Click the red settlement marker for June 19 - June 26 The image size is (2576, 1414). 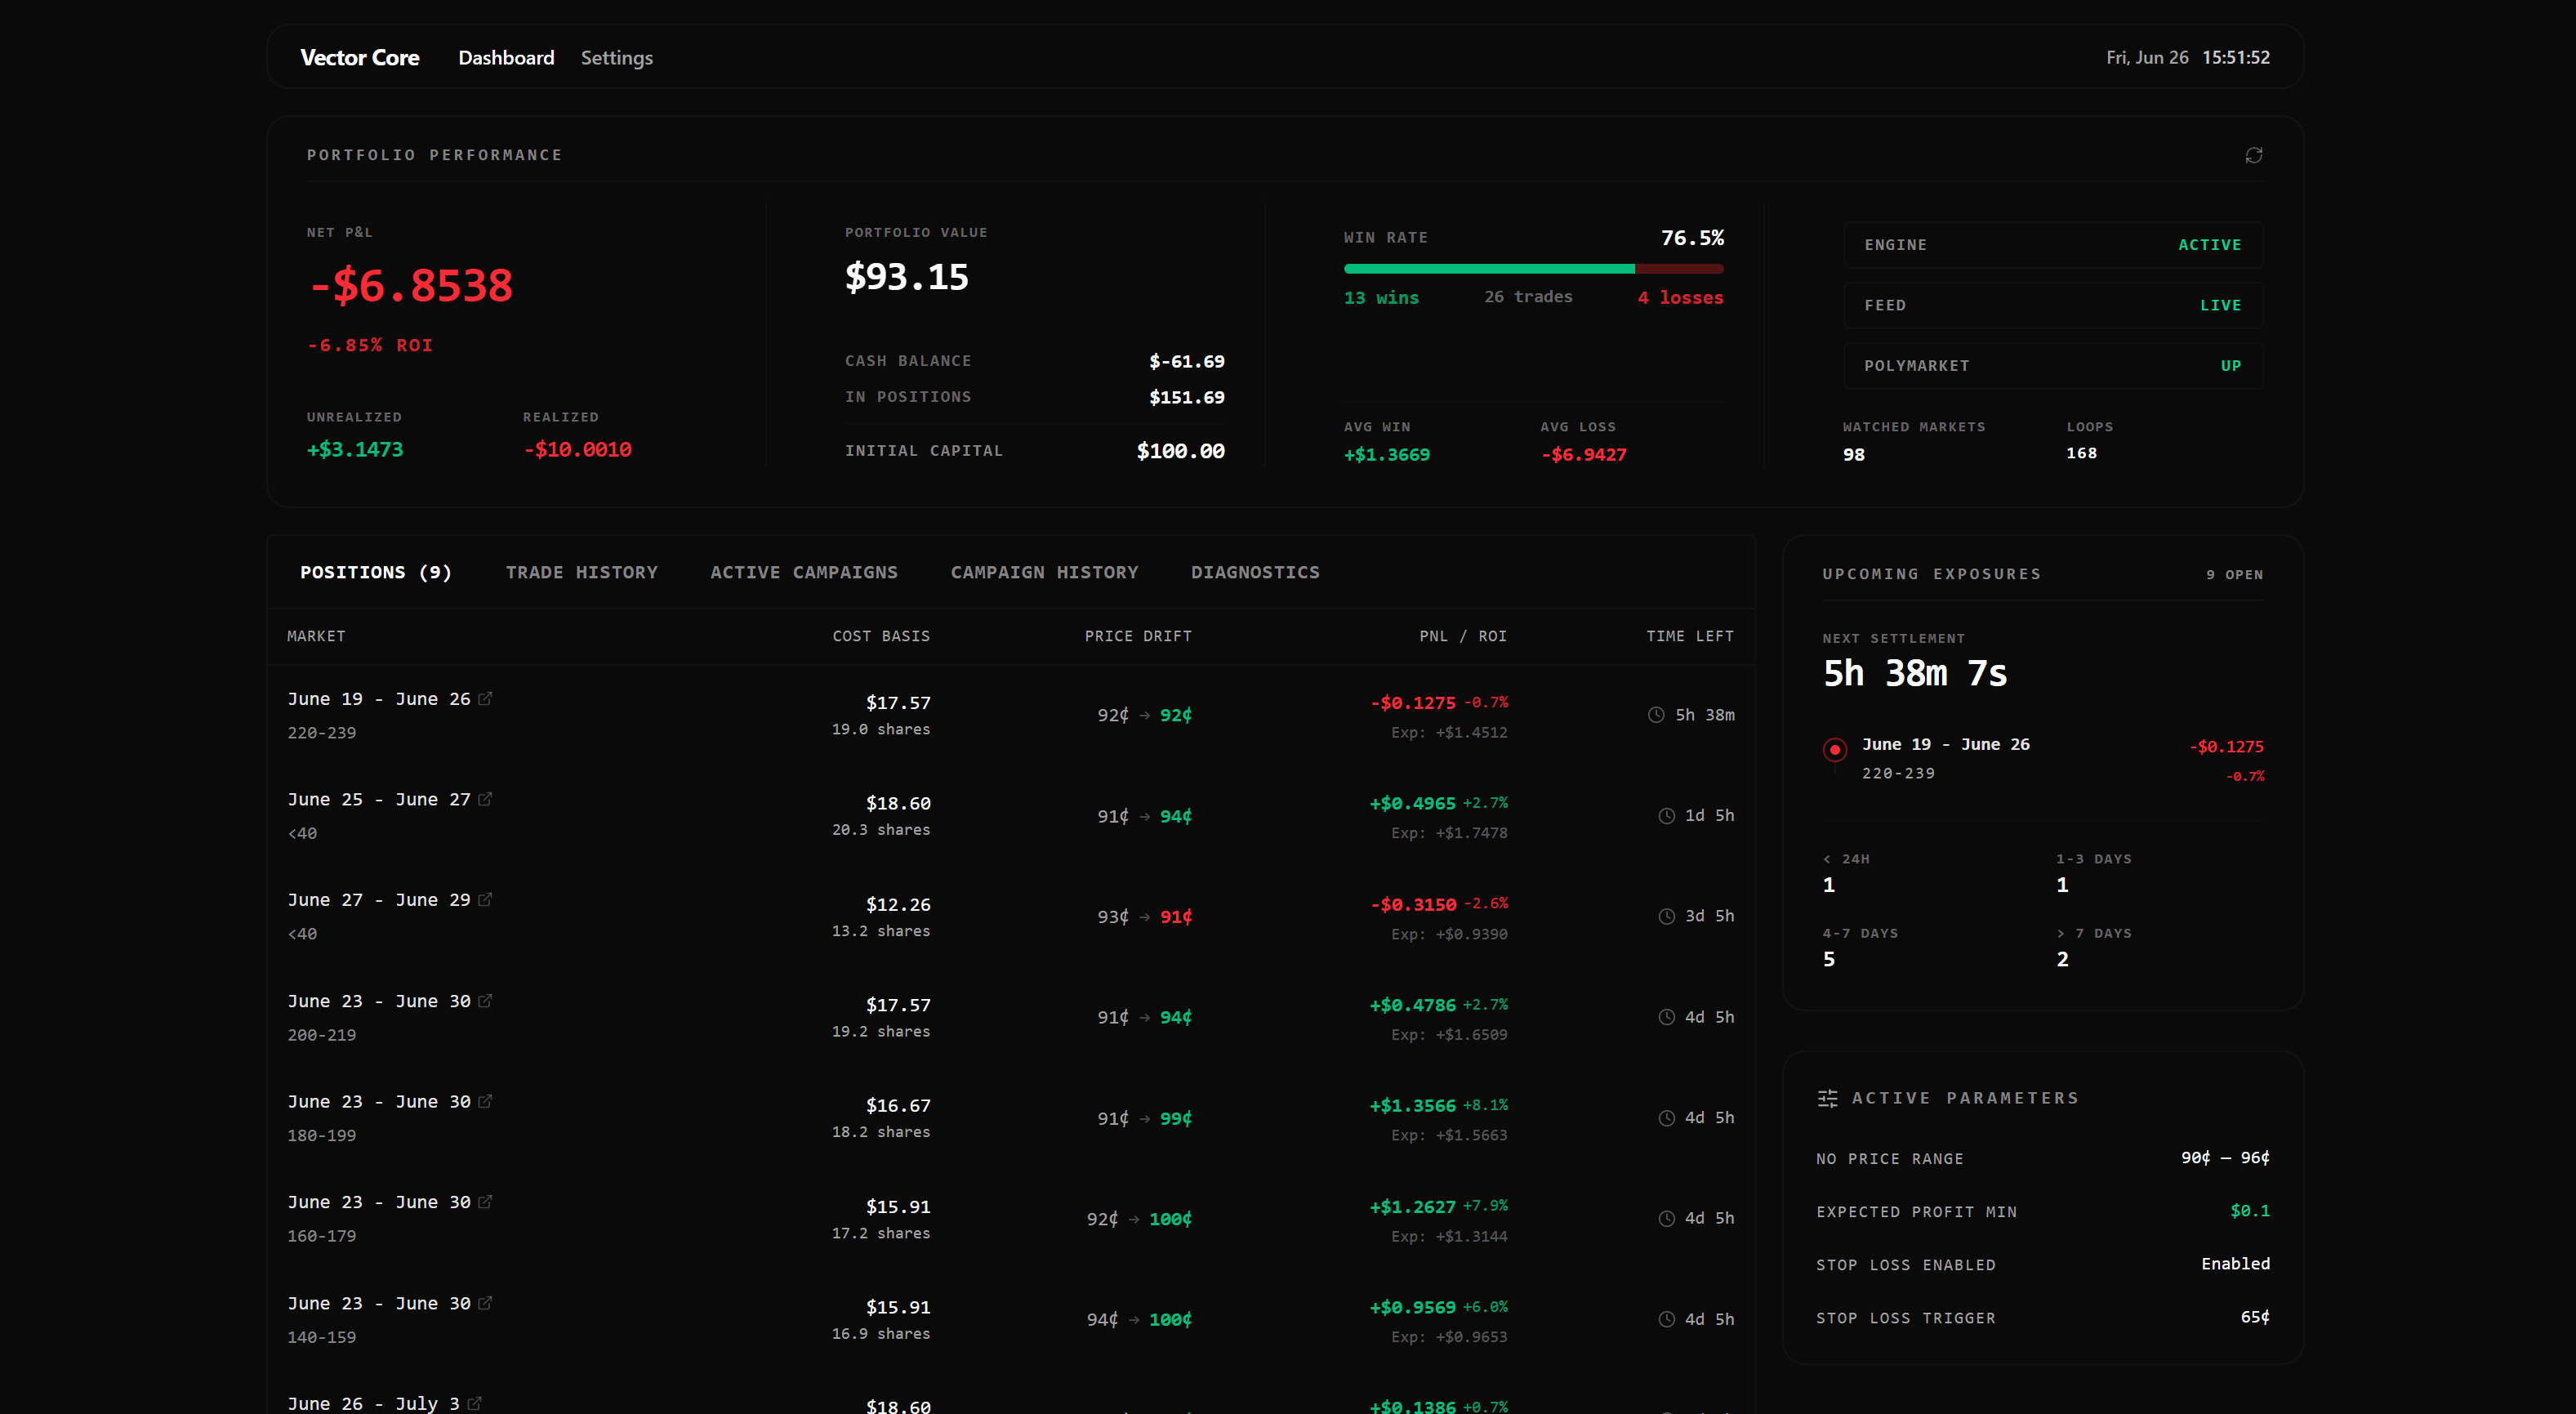(x=1834, y=749)
